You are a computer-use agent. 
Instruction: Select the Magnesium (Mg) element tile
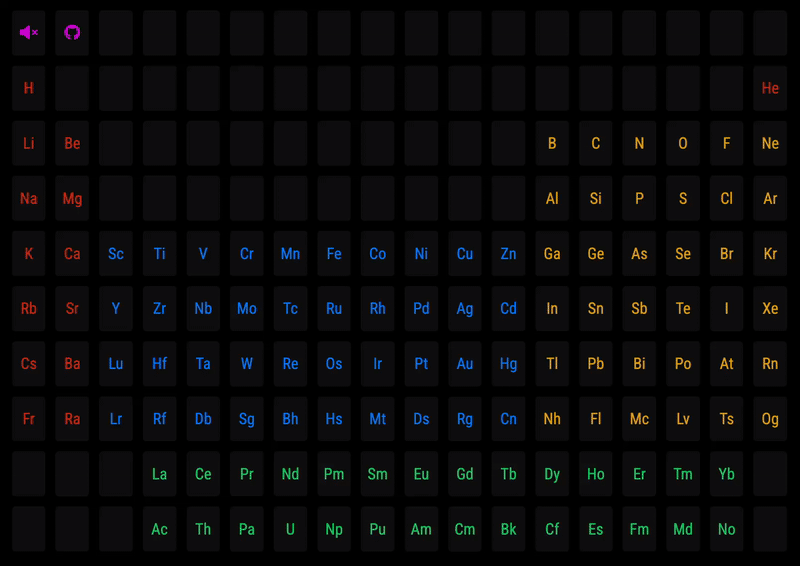[x=72, y=198]
